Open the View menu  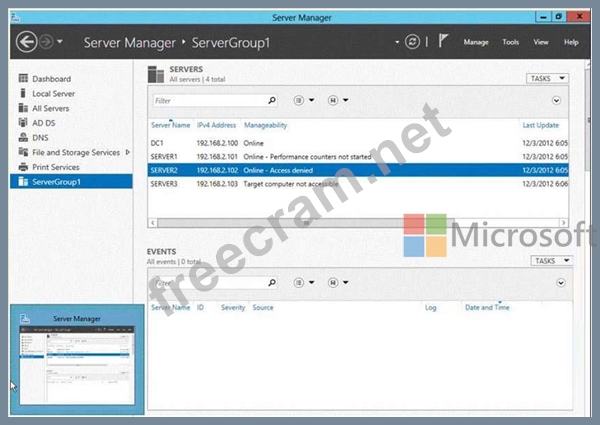click(541, 42)
